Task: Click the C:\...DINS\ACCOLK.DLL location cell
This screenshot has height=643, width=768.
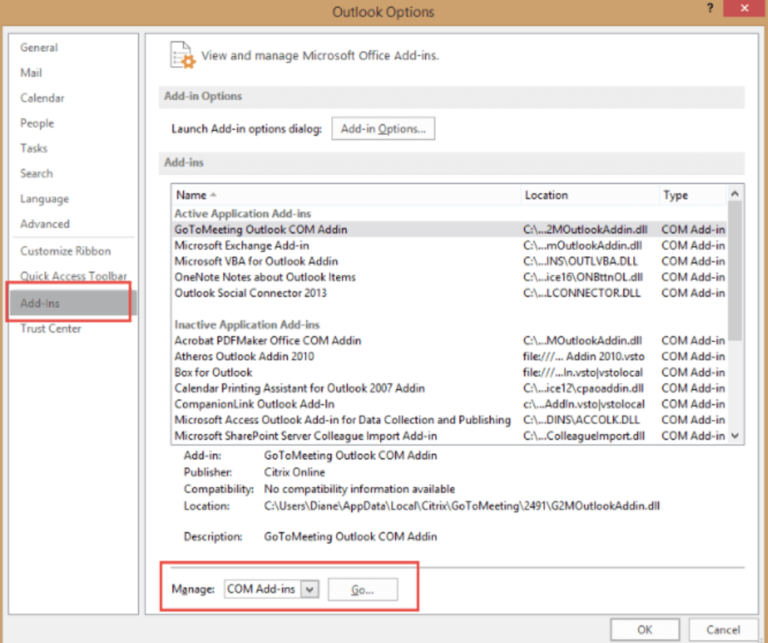Action: [x=581, y=420]
